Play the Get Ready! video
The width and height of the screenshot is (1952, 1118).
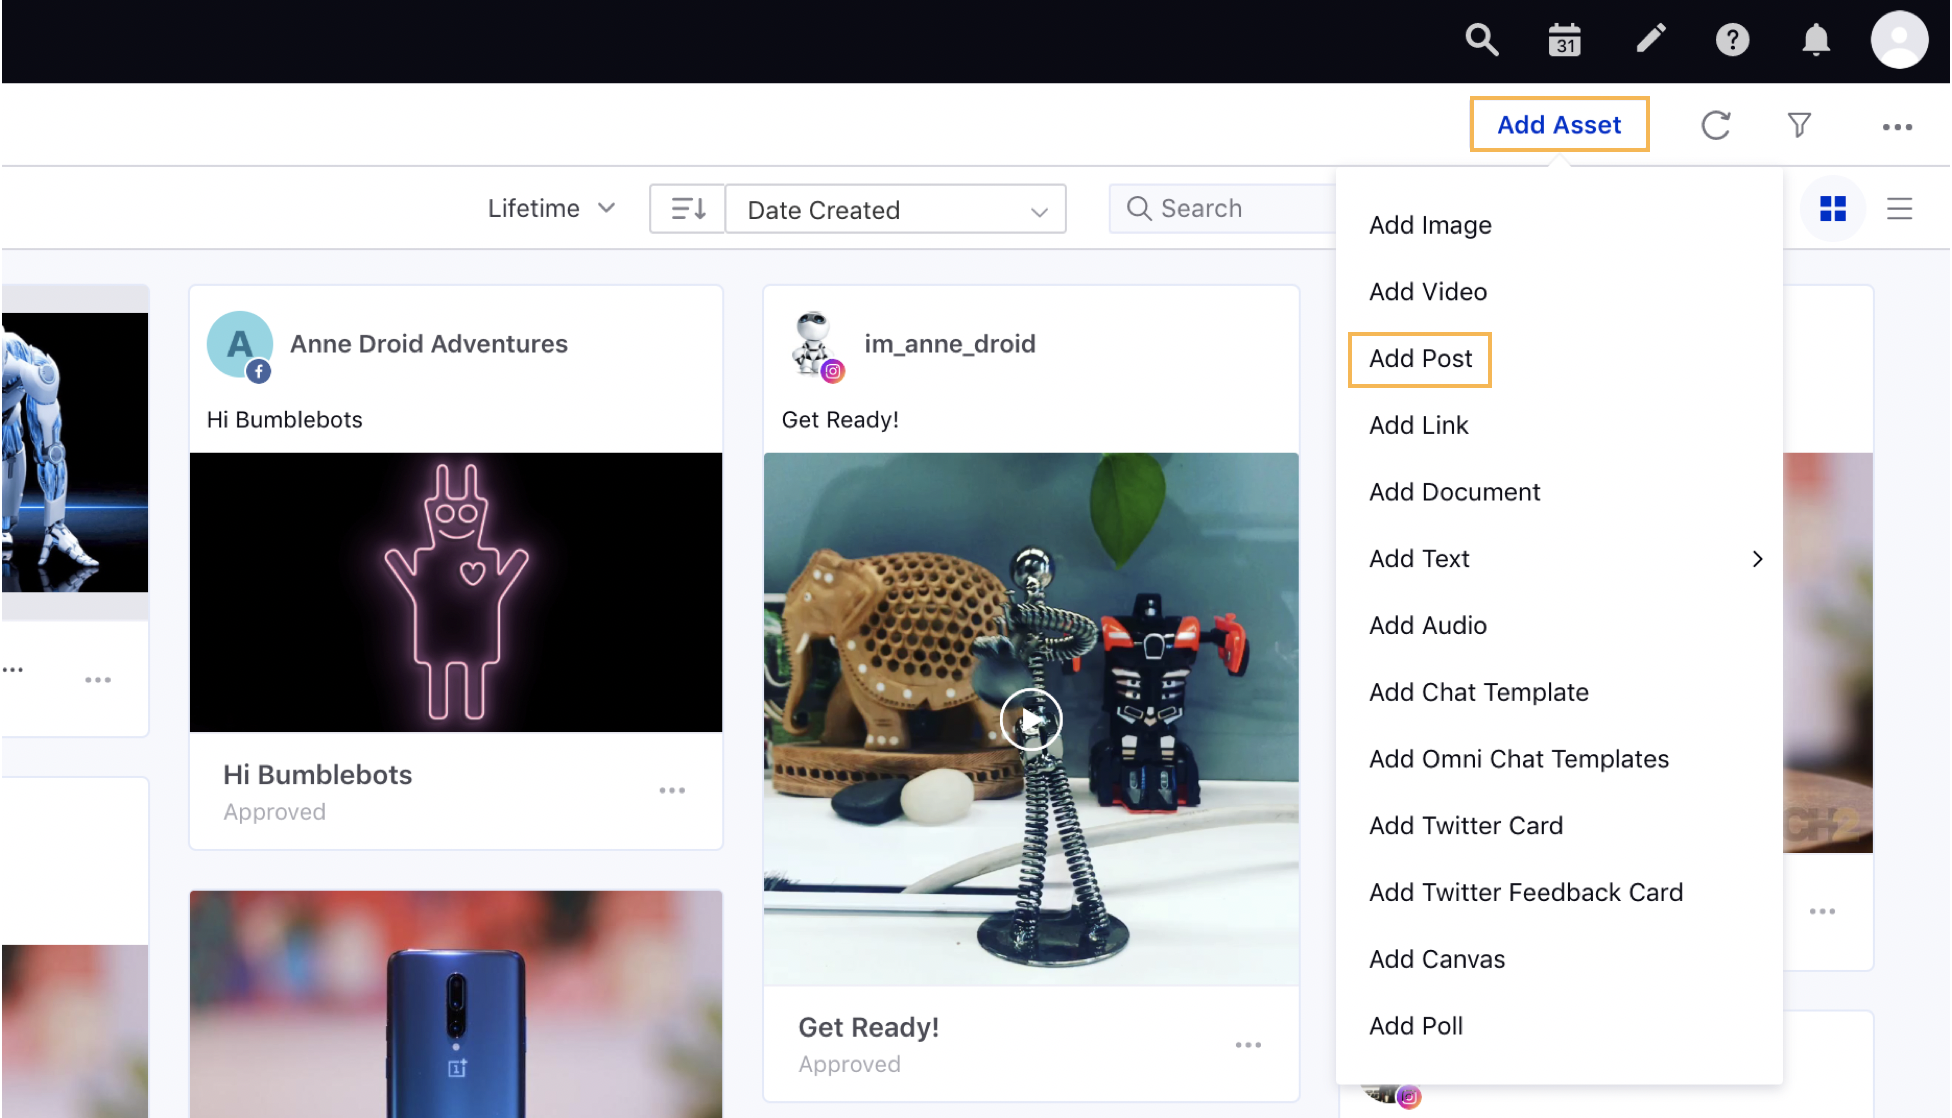[1031, 719]
